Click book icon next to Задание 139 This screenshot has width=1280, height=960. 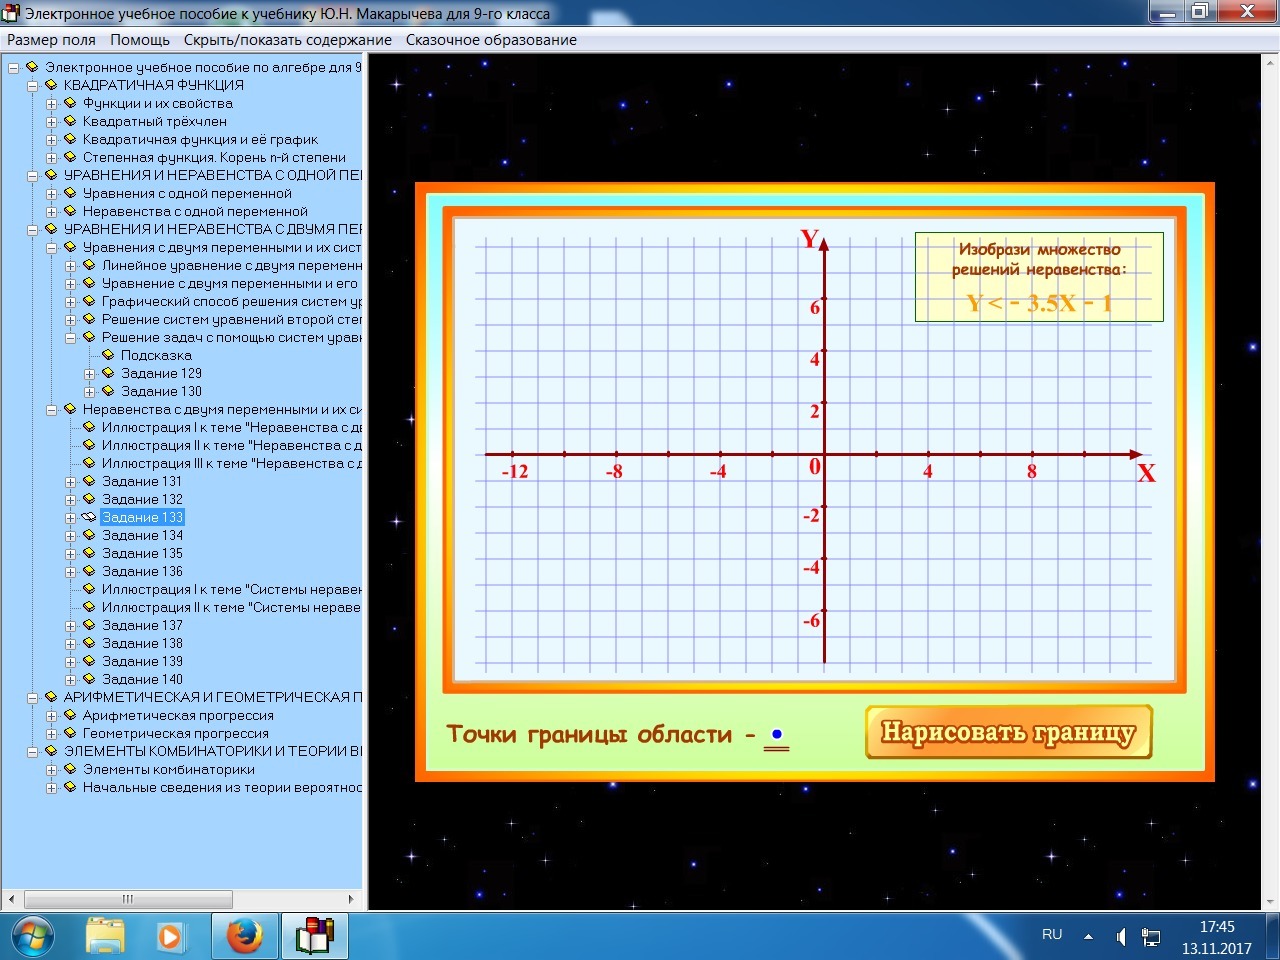tap(89, 661)
